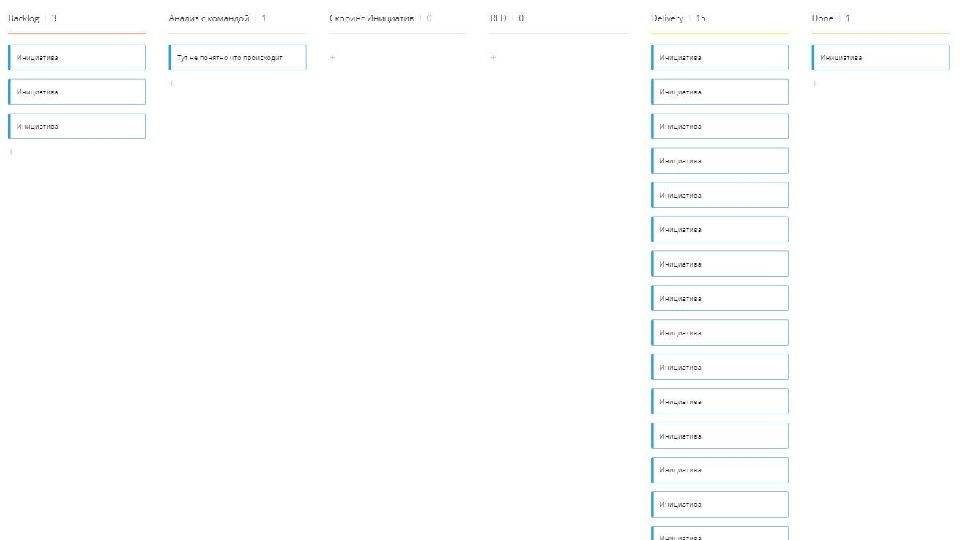Add card to empty Скоринг Инициатив column
This screenshot has width=960, height=540.
(x=333, y=58)
